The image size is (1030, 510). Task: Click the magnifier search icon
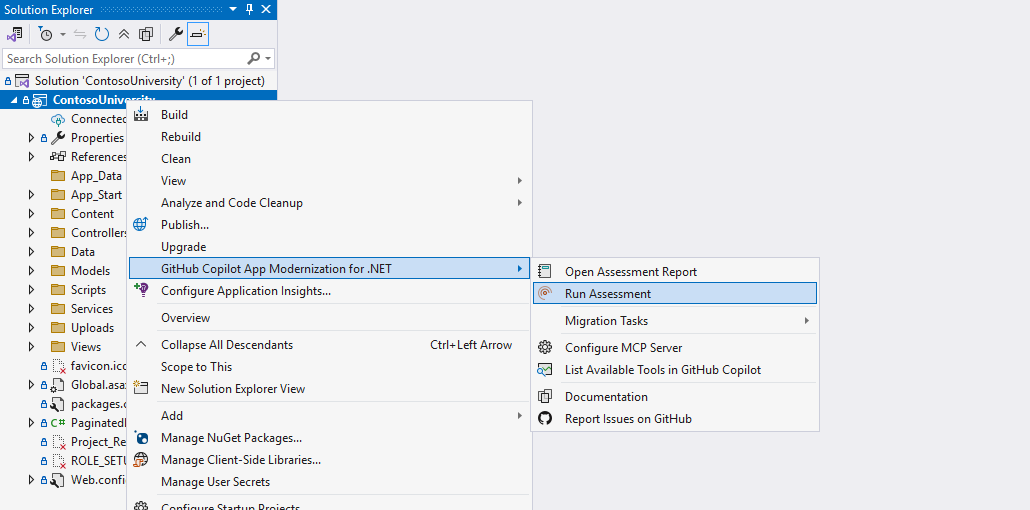[x=254, y=58]
